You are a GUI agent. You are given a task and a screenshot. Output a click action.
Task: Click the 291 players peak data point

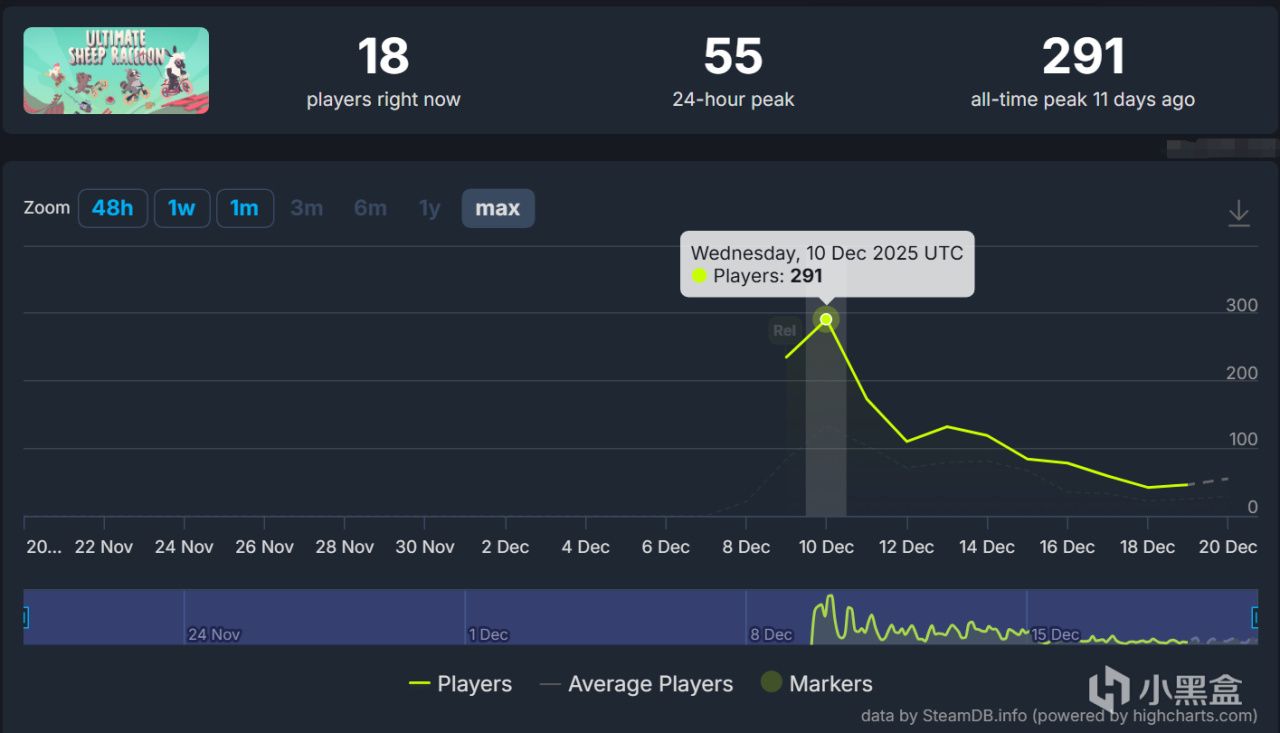tap(826, 320)
